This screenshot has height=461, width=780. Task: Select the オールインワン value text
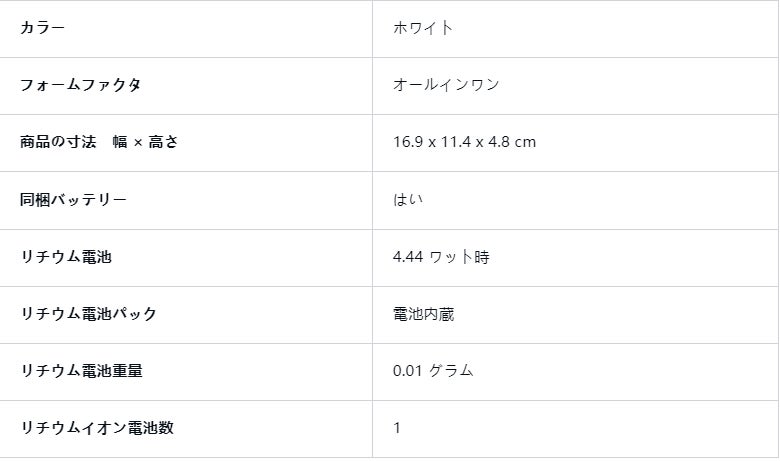point(446,85)
